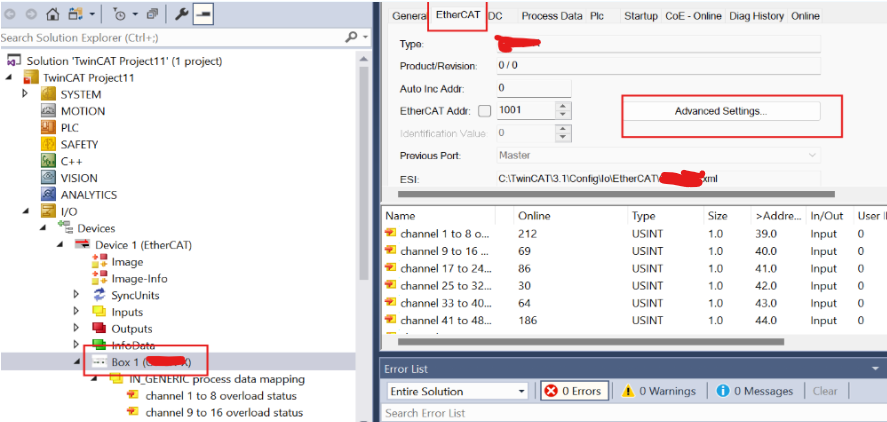Select the VISION node icon
The height and width of the screenshot is (422, 887).
[49, 178]
